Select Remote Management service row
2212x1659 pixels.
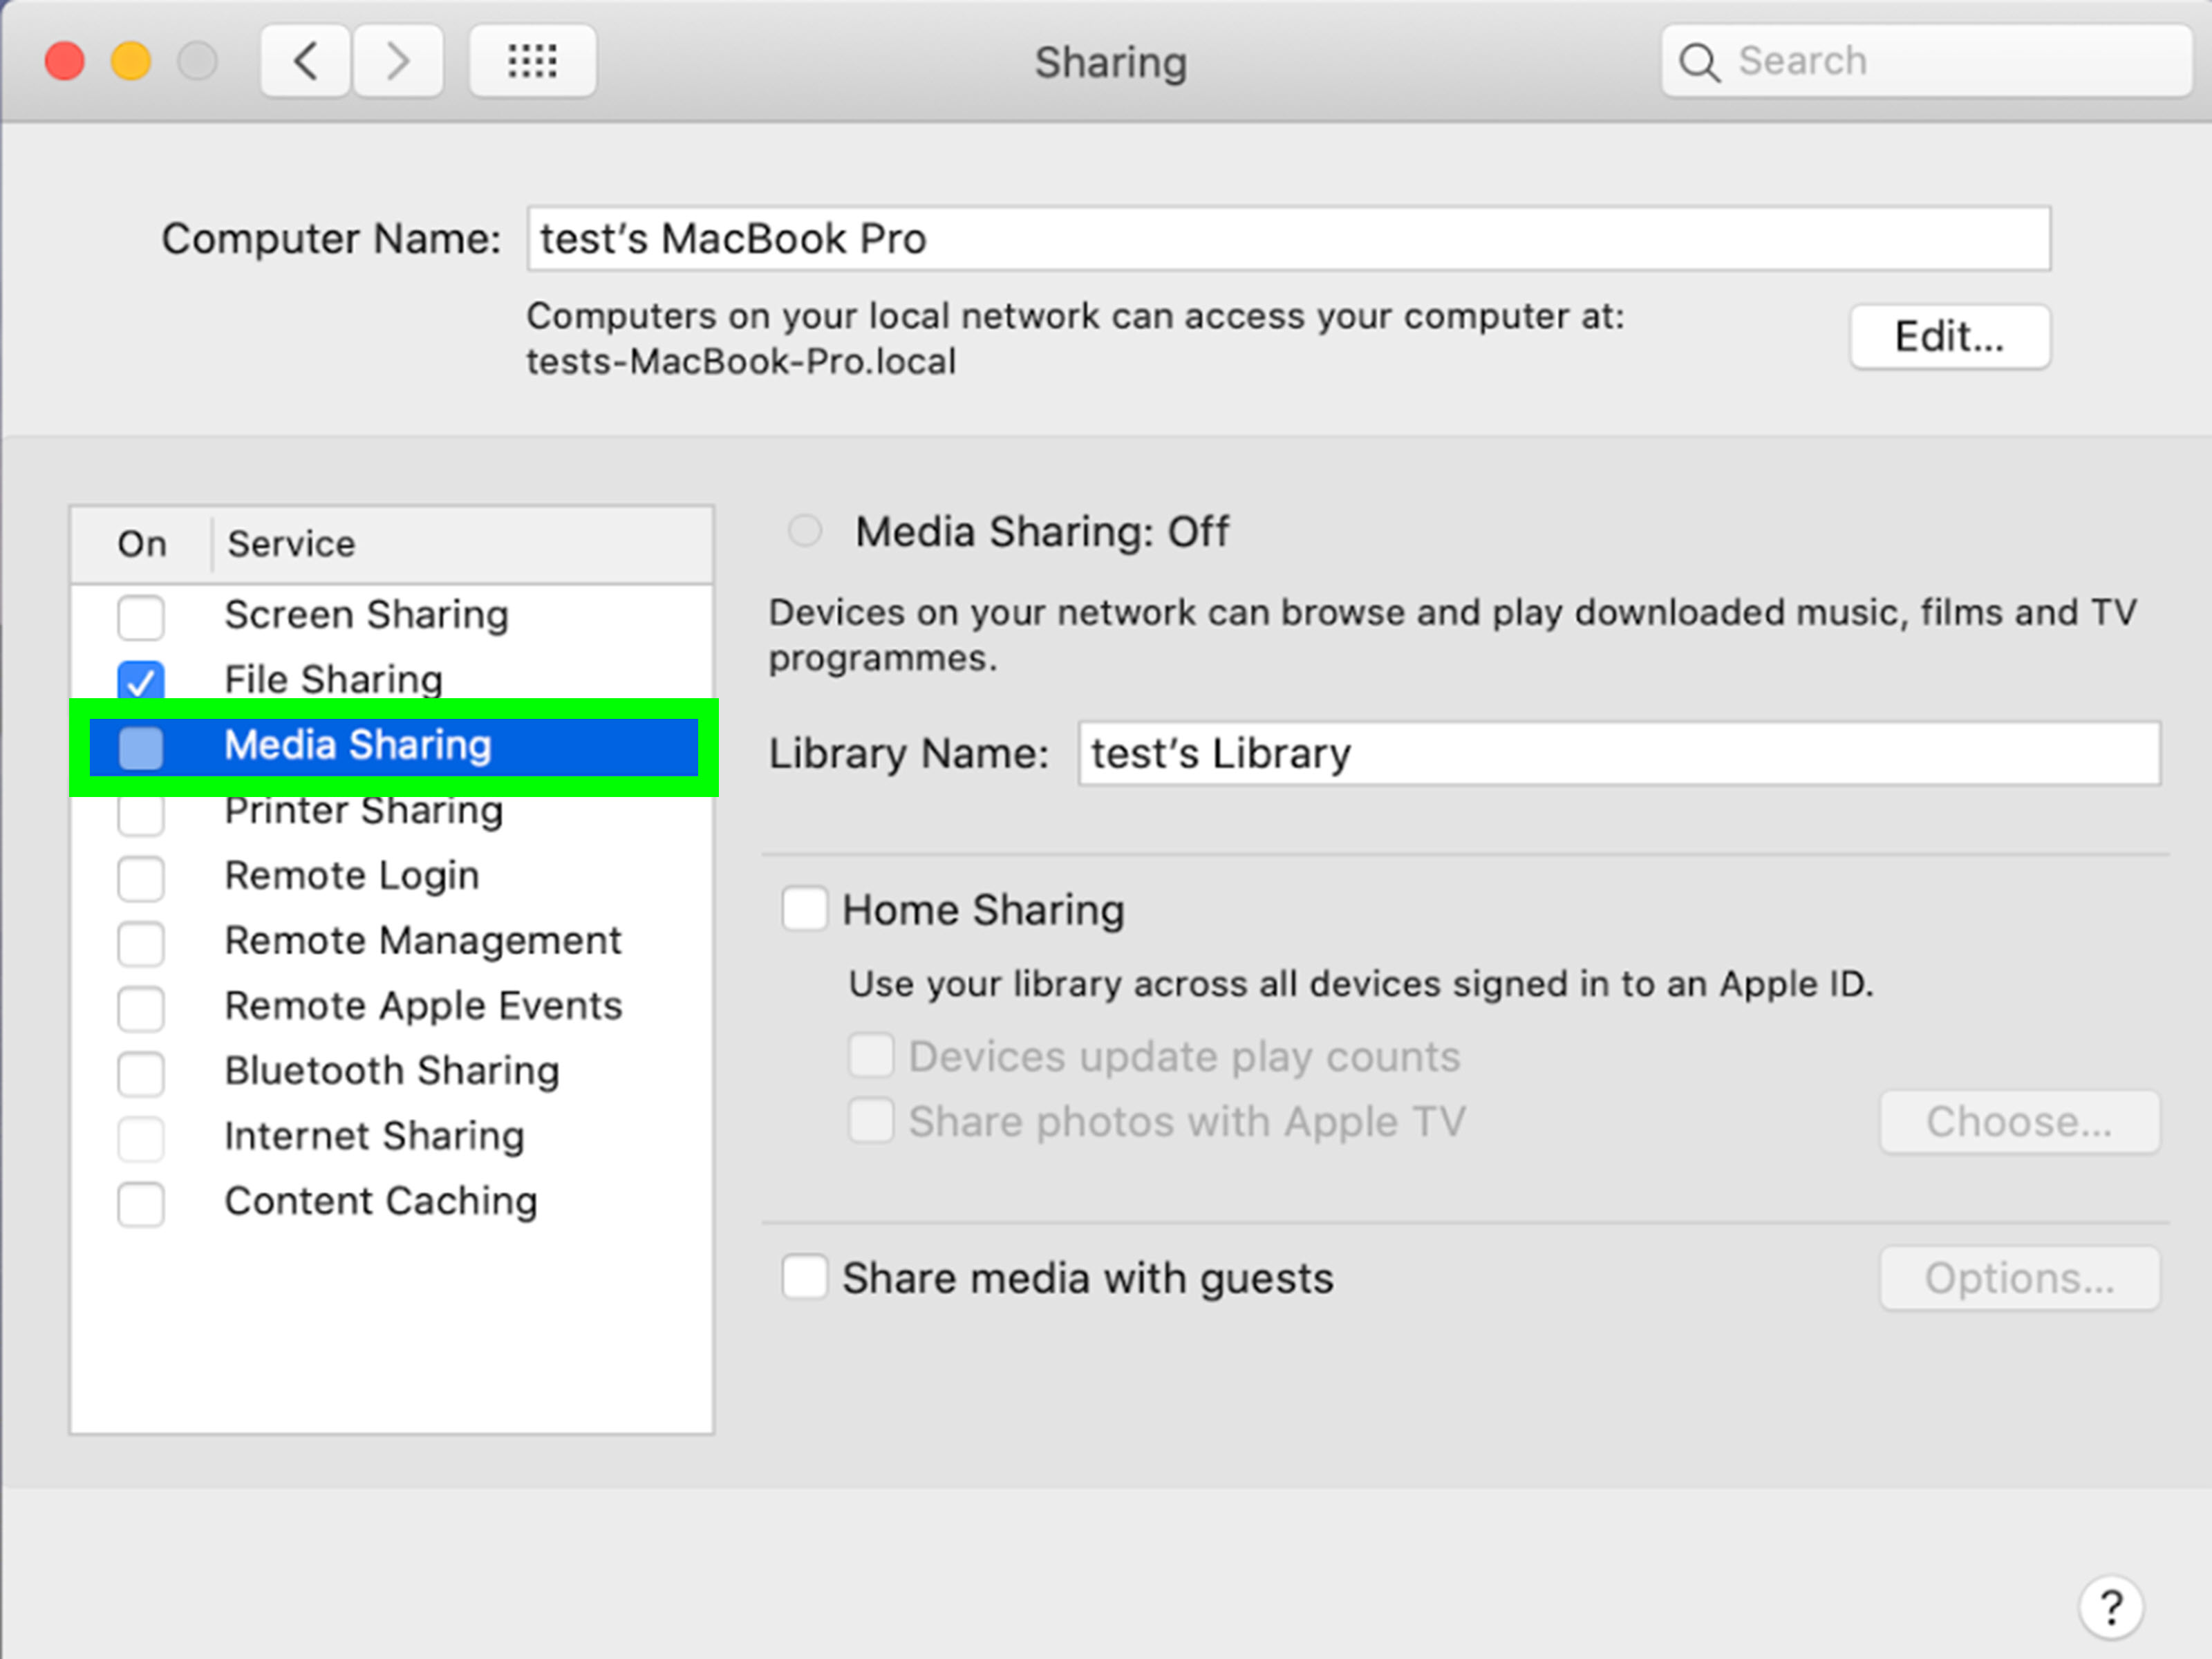[x=392, y=941]
